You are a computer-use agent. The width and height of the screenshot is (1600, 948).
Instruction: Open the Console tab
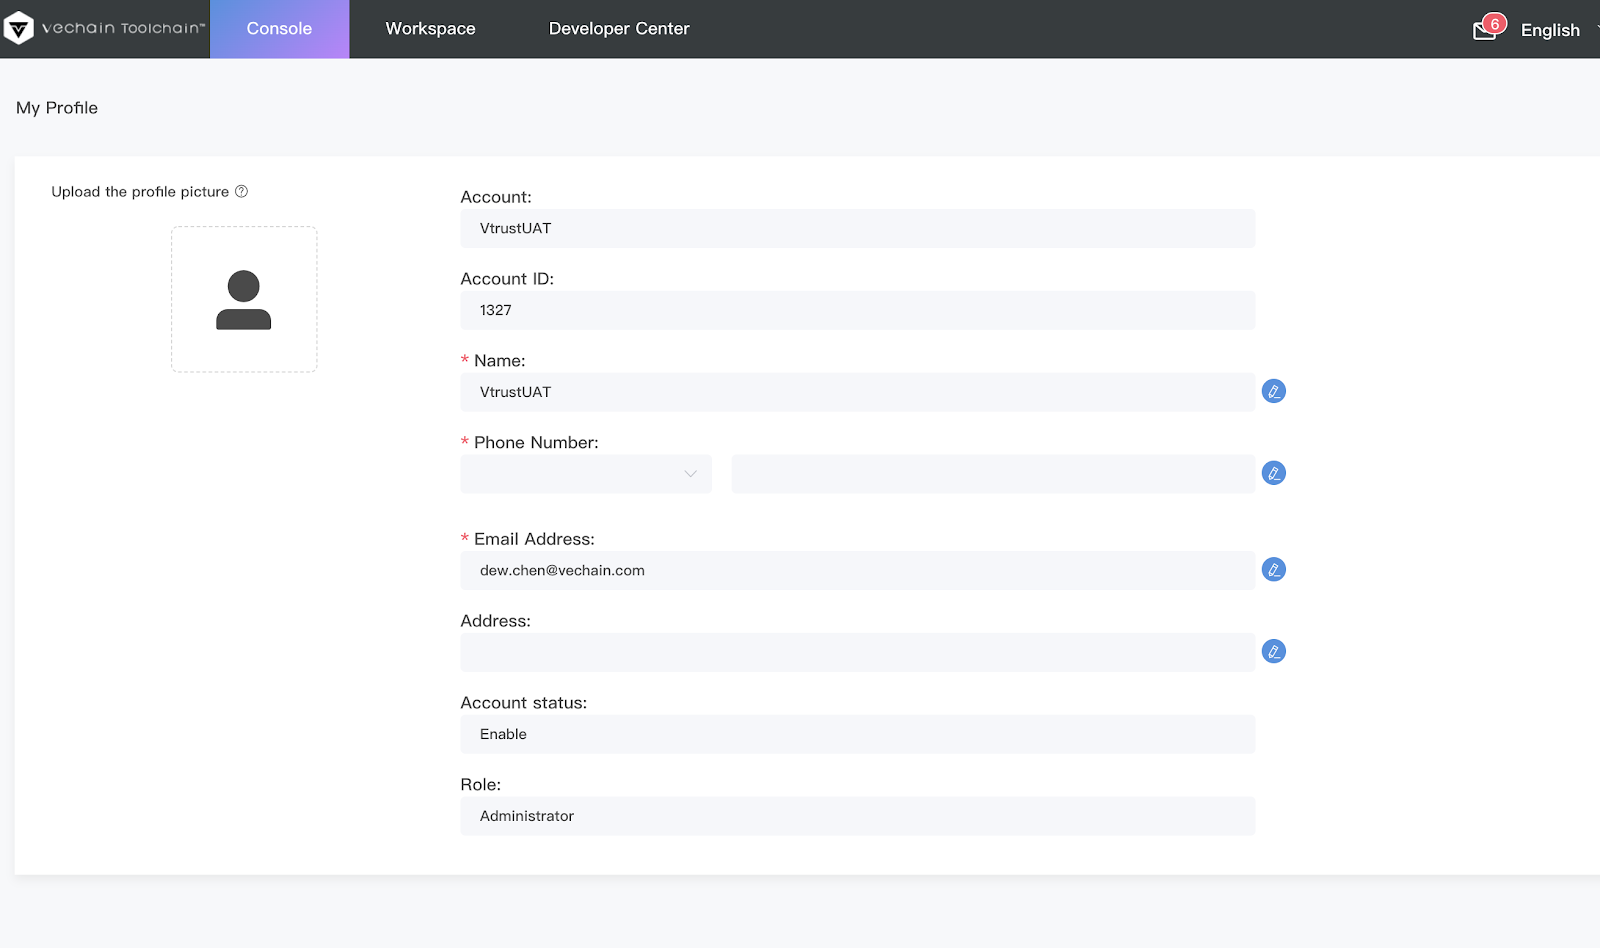click(x=279, y=29)
